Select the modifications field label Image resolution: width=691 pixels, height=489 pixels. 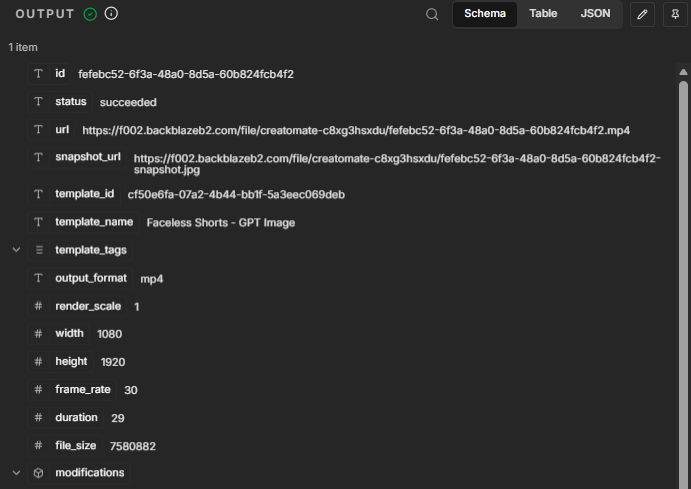click(89, 473)
